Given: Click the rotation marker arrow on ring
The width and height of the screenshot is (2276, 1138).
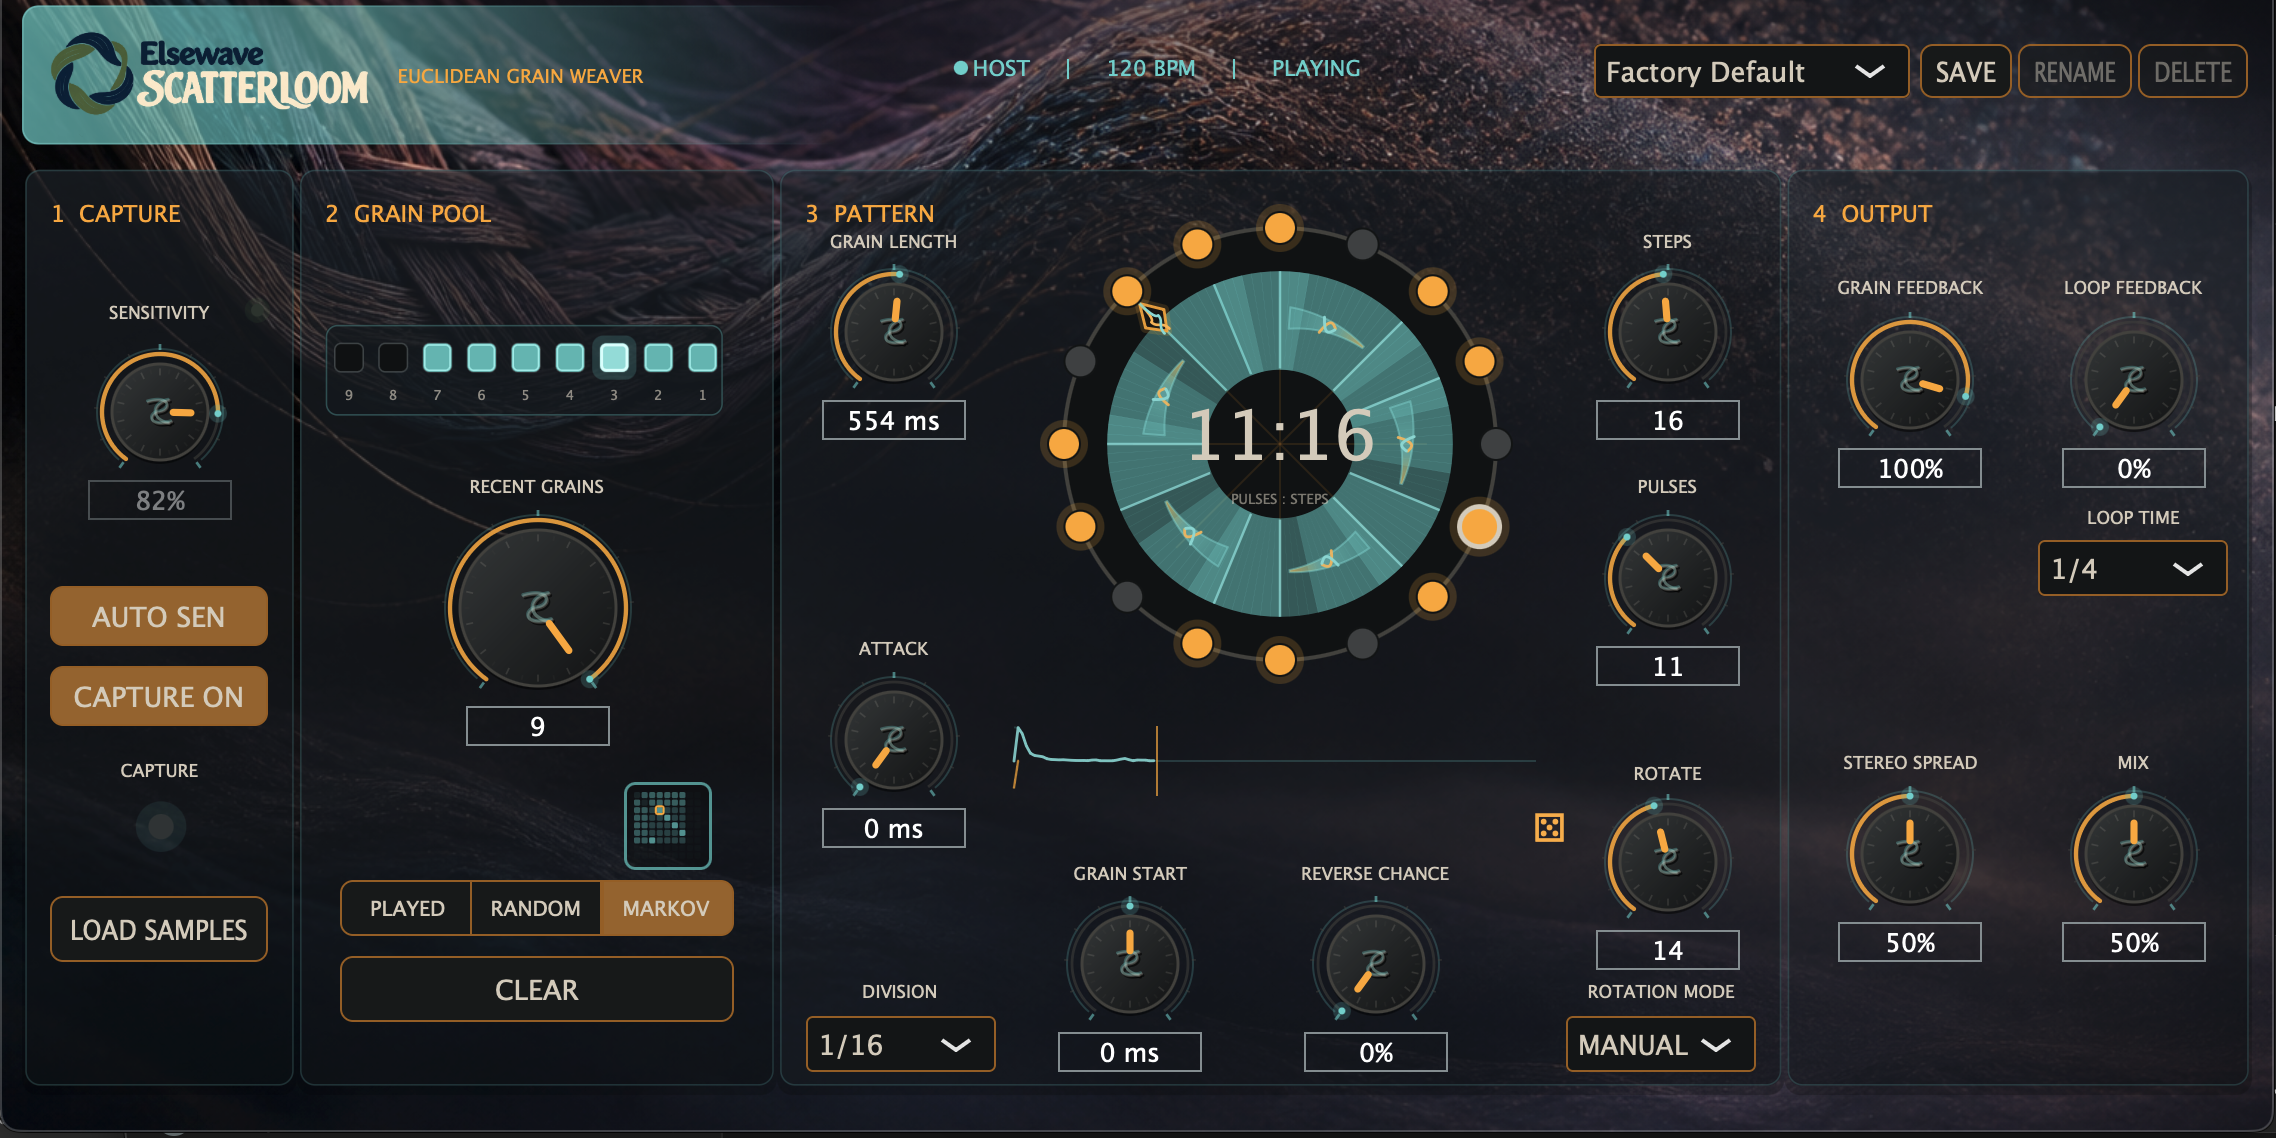Looking at the screenshot, I should pyautogui.click(x=1154, y=318).
